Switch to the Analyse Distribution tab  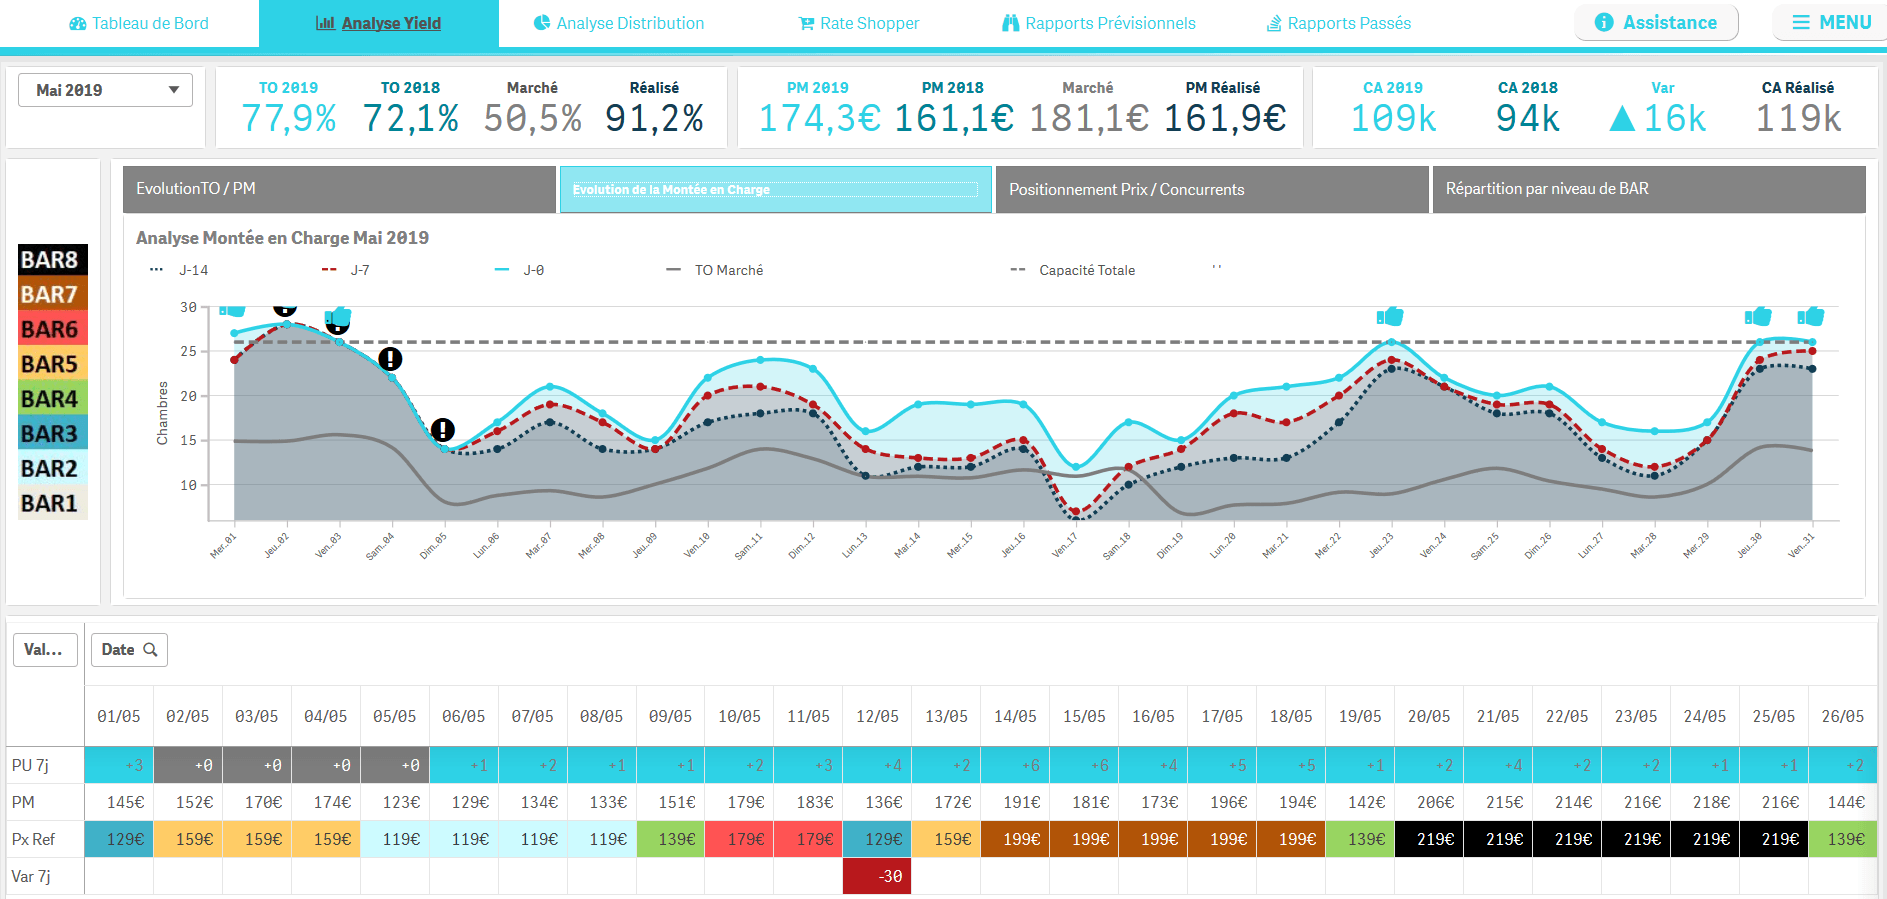tap(618, 23)
